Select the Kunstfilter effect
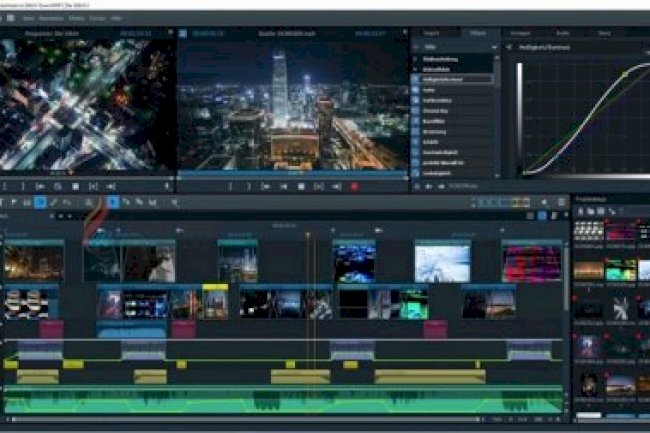The height and width of the screenshot is (433, 650). click(452, 121)
